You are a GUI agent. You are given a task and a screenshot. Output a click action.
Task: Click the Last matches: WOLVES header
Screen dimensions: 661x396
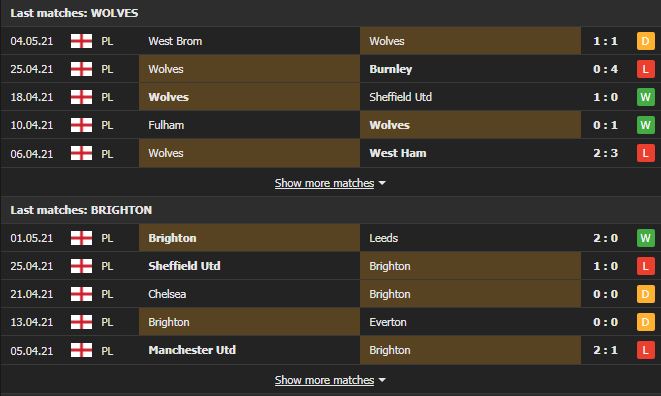pos(74,13)
